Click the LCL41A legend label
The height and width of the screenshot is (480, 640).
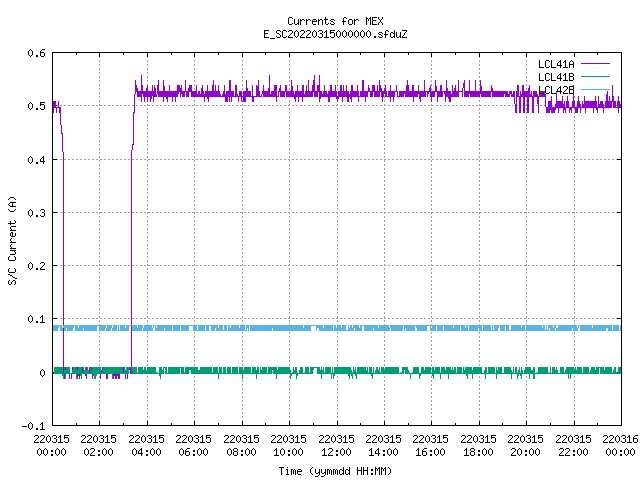[x=556, y=64]
